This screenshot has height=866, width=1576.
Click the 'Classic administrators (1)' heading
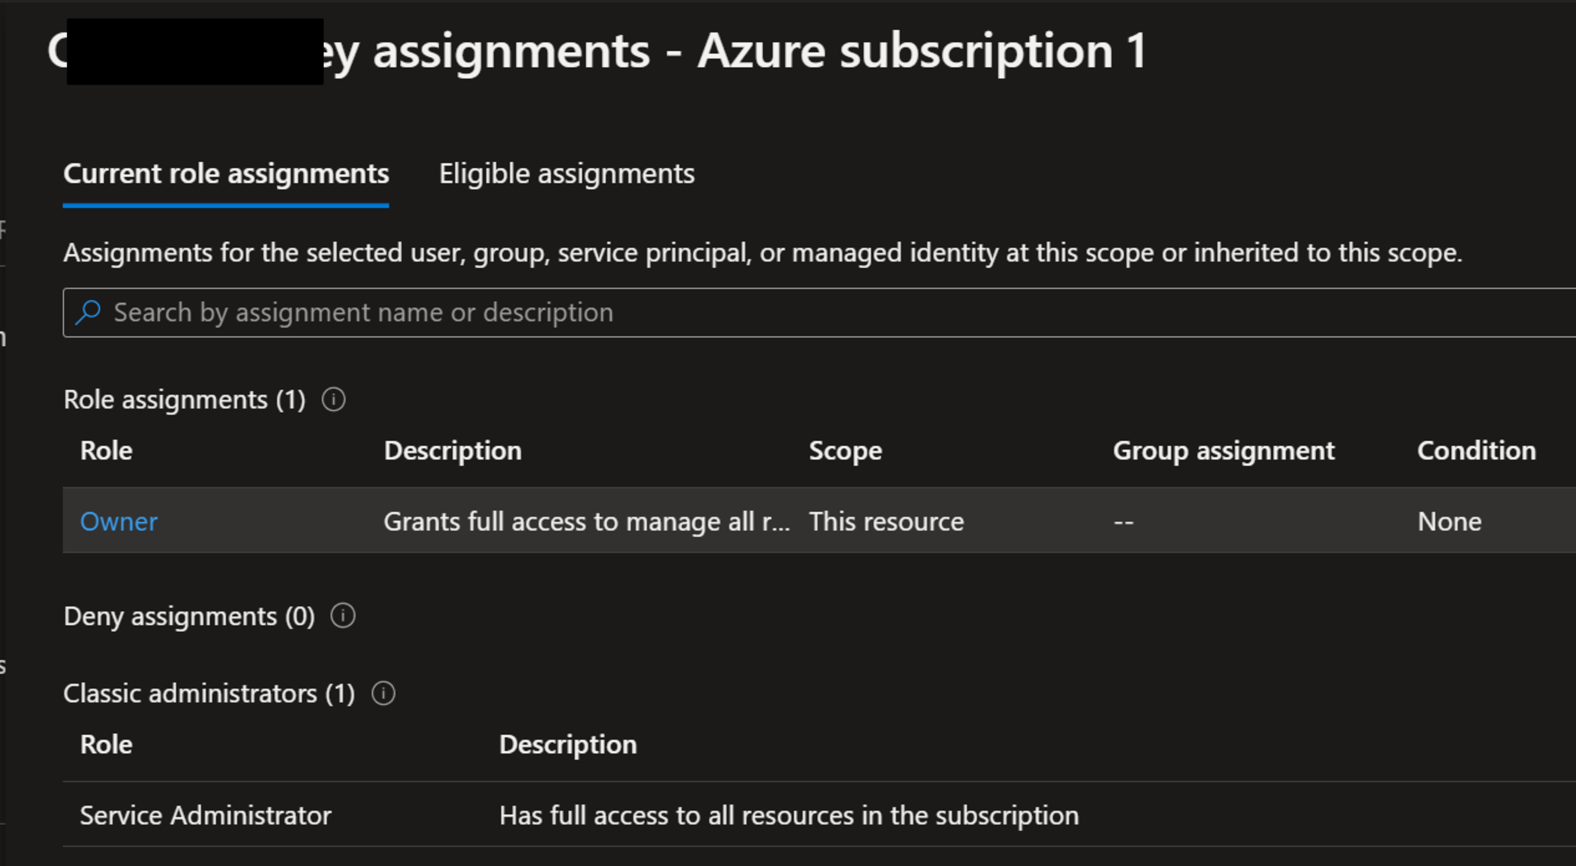[x=209, y=693]
